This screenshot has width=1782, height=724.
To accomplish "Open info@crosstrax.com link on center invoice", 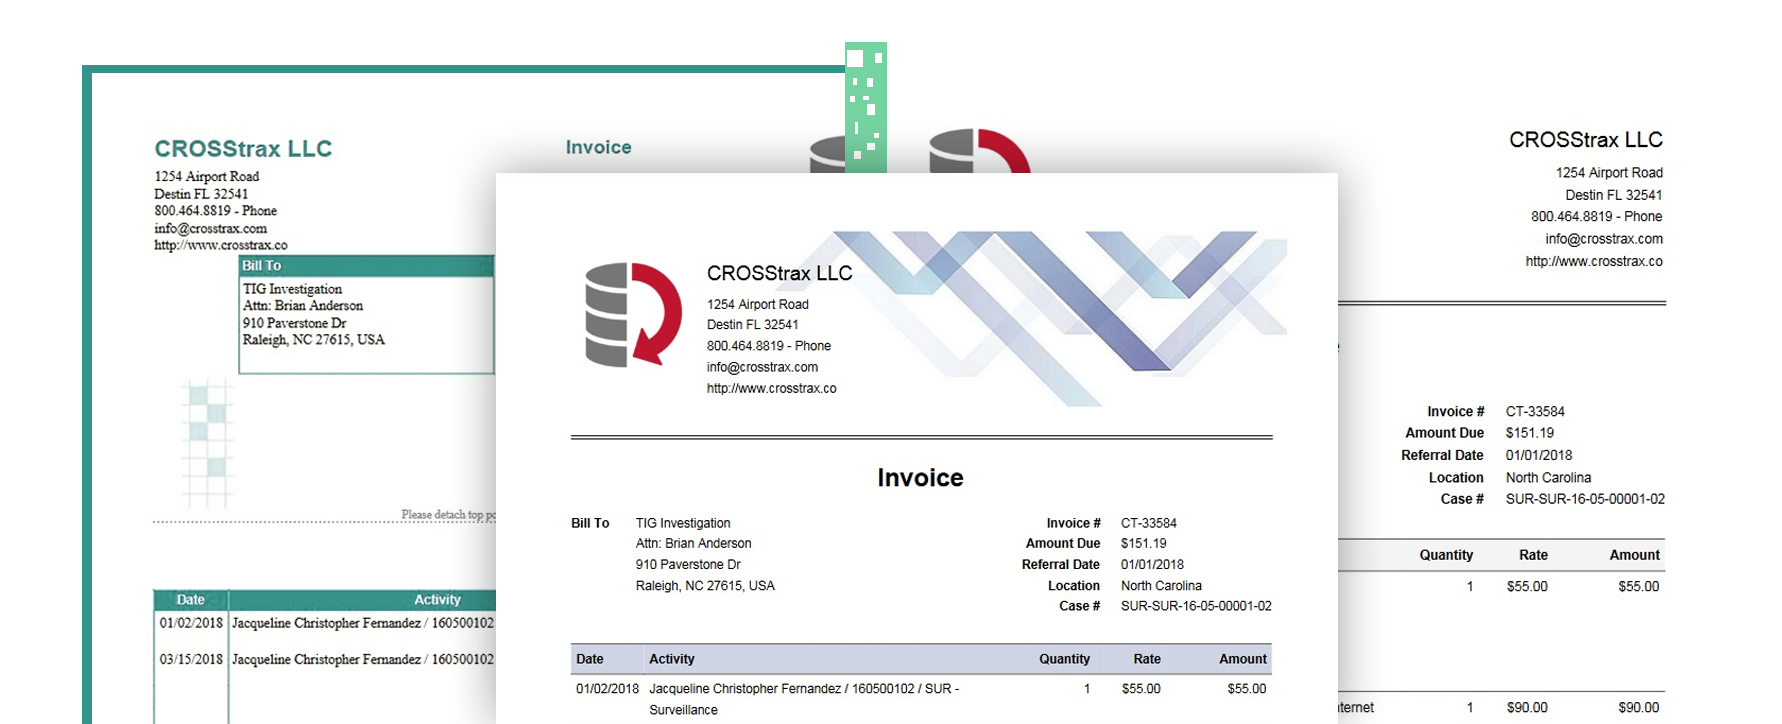I will coord(762,367).
